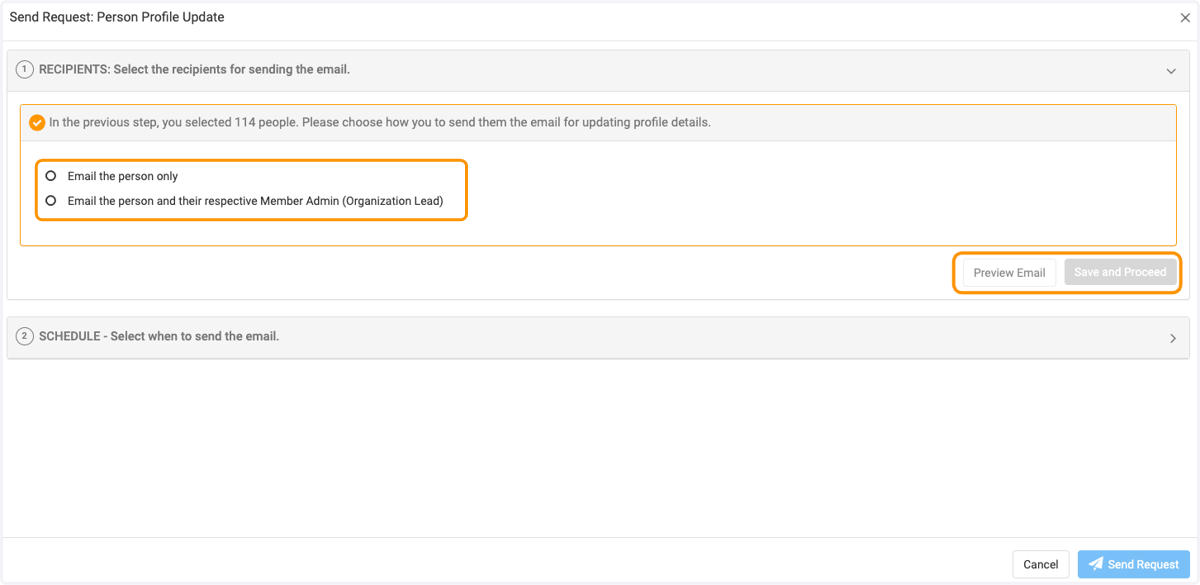Select "Email the person only" radio option
Image resolution: width=1200 pixels, height=585 pixels.
coord(51,176)
